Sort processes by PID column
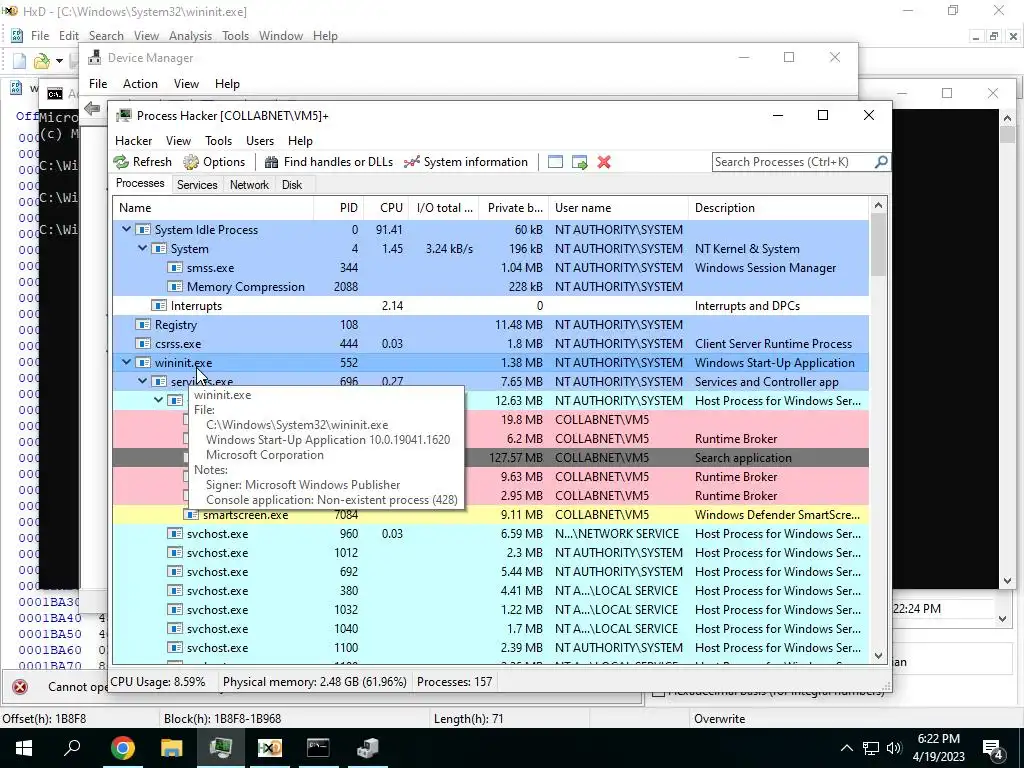 (x=338, y=208)
